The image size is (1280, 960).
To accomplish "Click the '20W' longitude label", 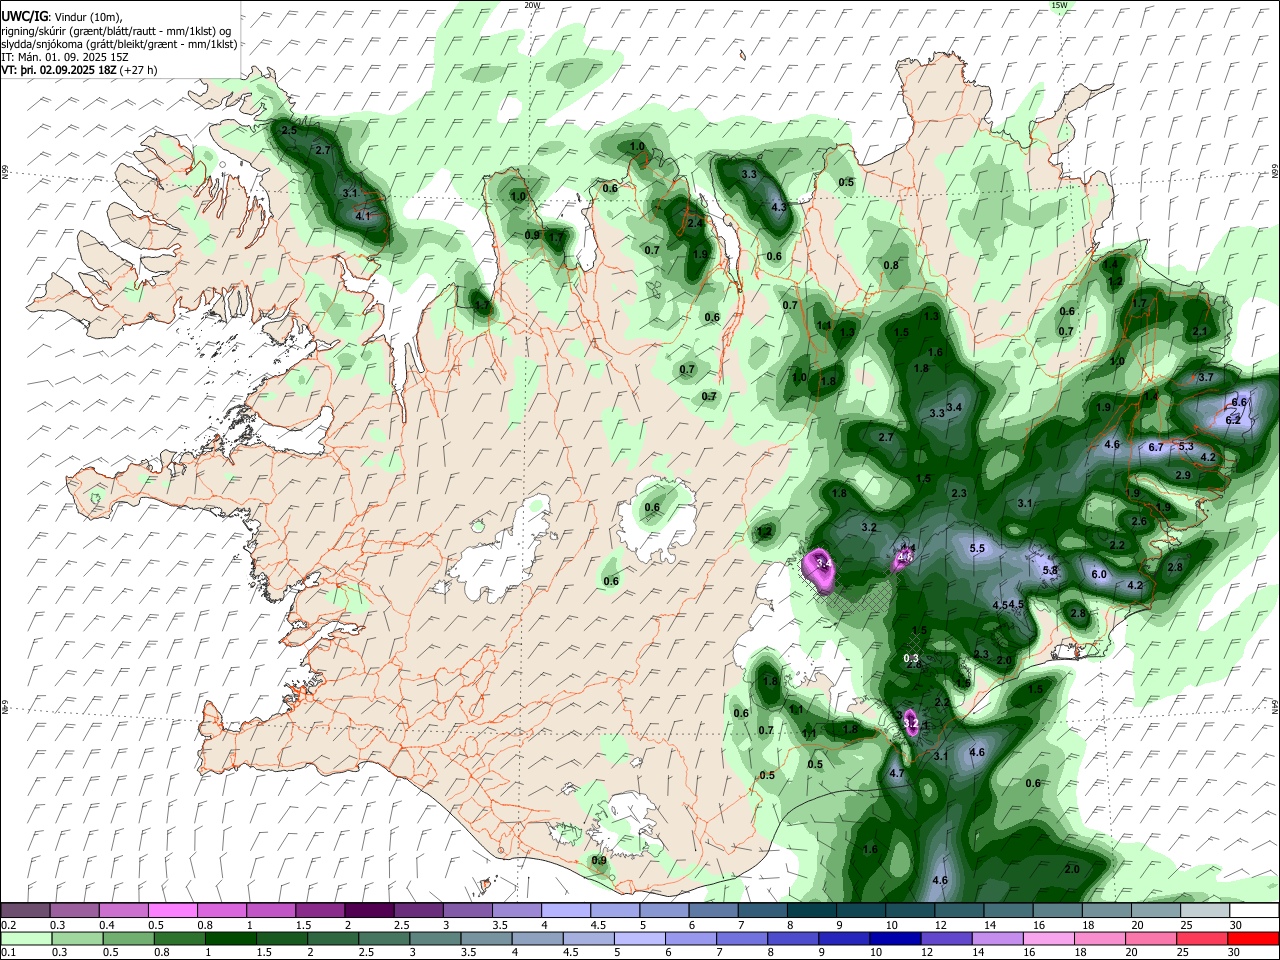I will (x=532, y=5).
